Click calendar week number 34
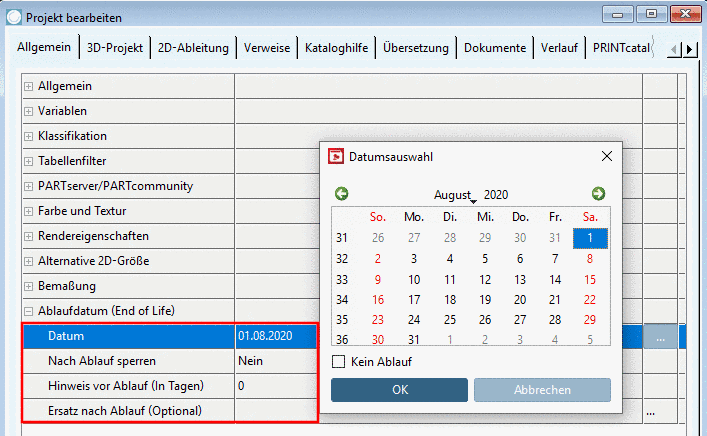 tap(342, 300)
